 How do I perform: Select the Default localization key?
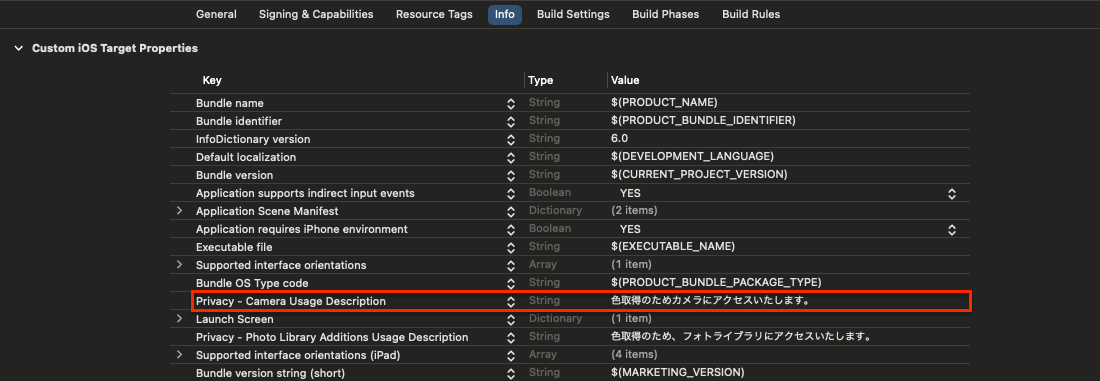point(246,157)
